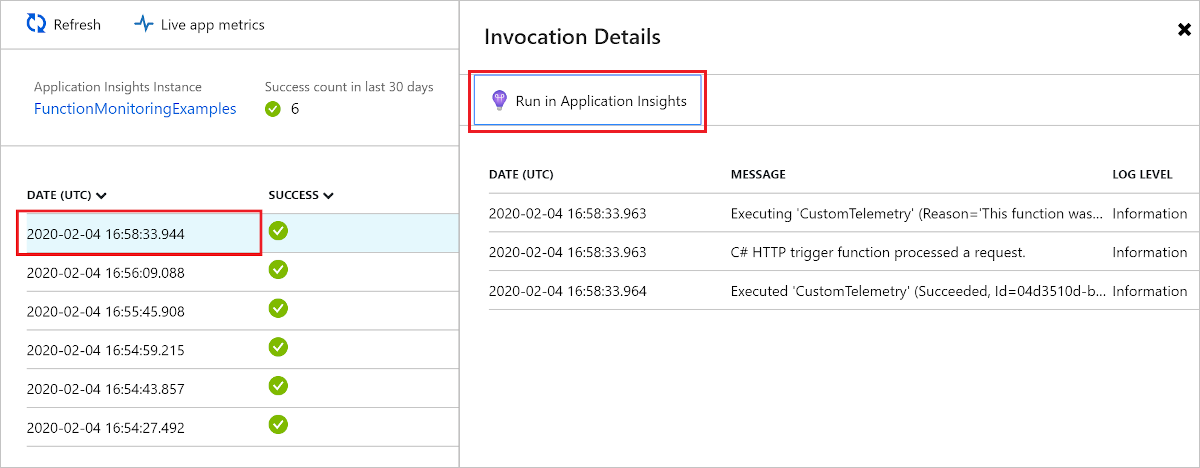Image resolution: width=1200 pixels, height=468 pixels.
Task: Click the Live app metrics pulse icon
Action: [x=143, y=24]
